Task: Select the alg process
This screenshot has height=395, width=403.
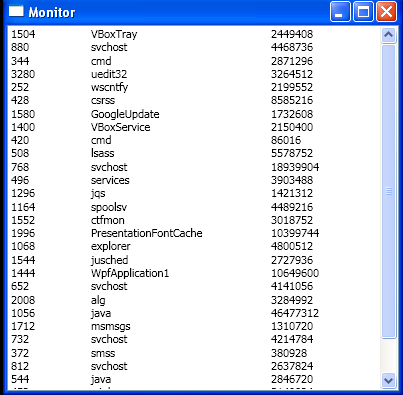Action: tap(195, 300)
